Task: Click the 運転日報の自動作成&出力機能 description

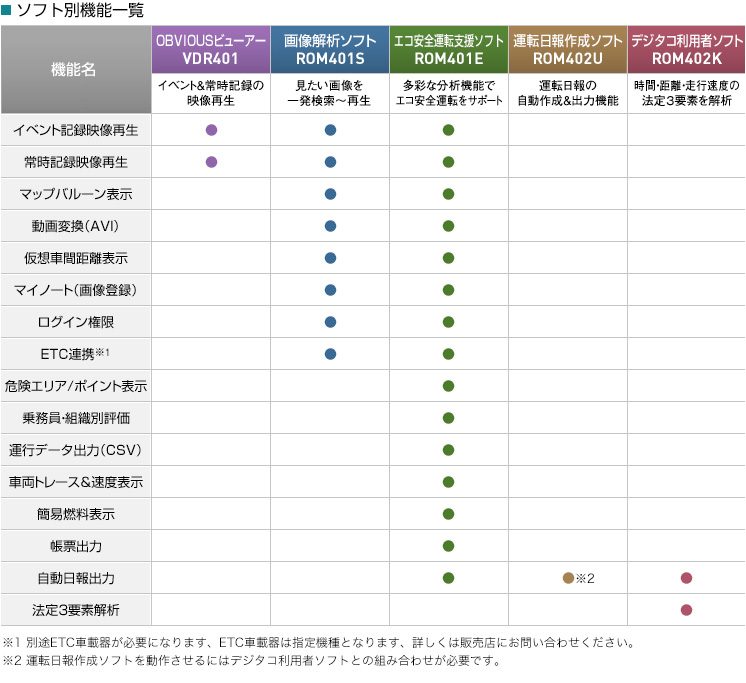Action: [568, 93]
